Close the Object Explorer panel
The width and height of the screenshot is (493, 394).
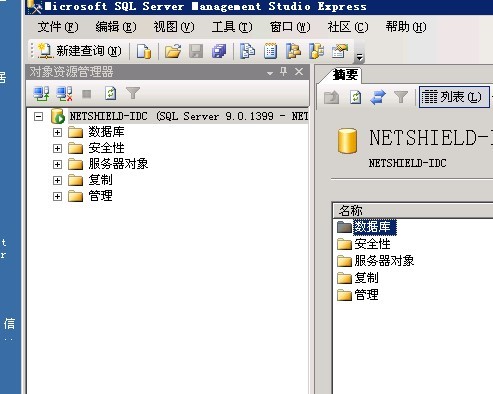pyautogui.click(x=299, y=72)
